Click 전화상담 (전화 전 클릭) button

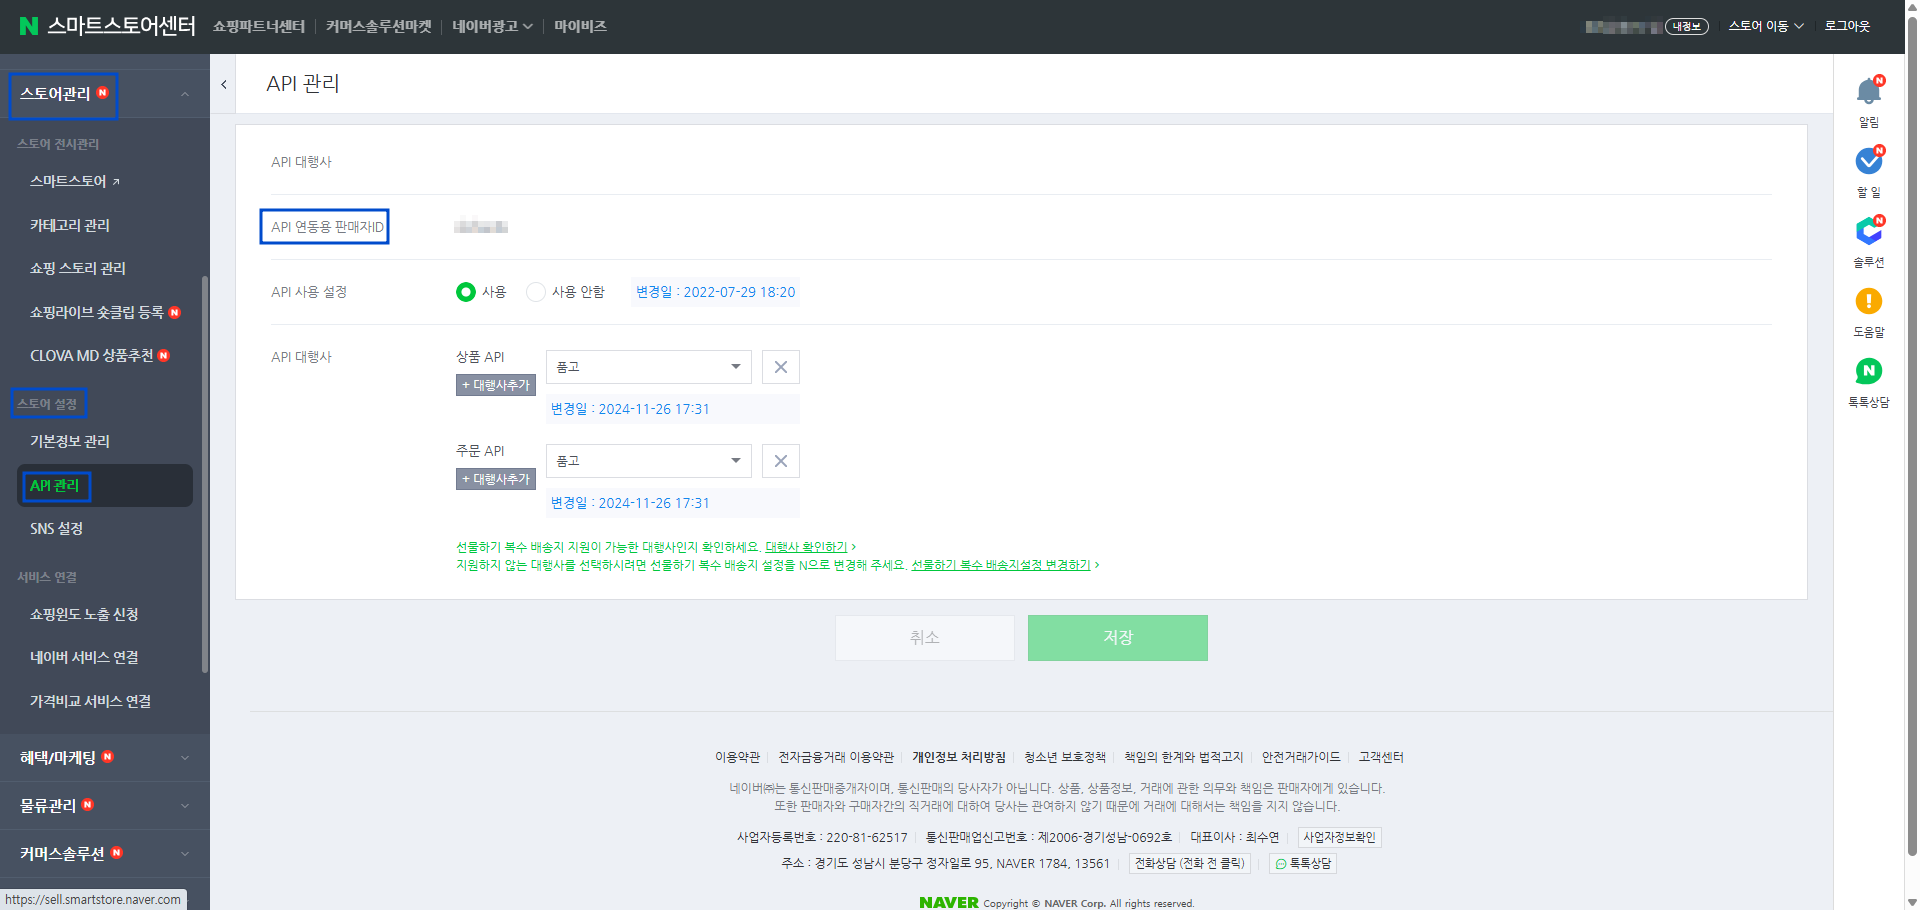pyautogui.click(x=1190, y=864)
